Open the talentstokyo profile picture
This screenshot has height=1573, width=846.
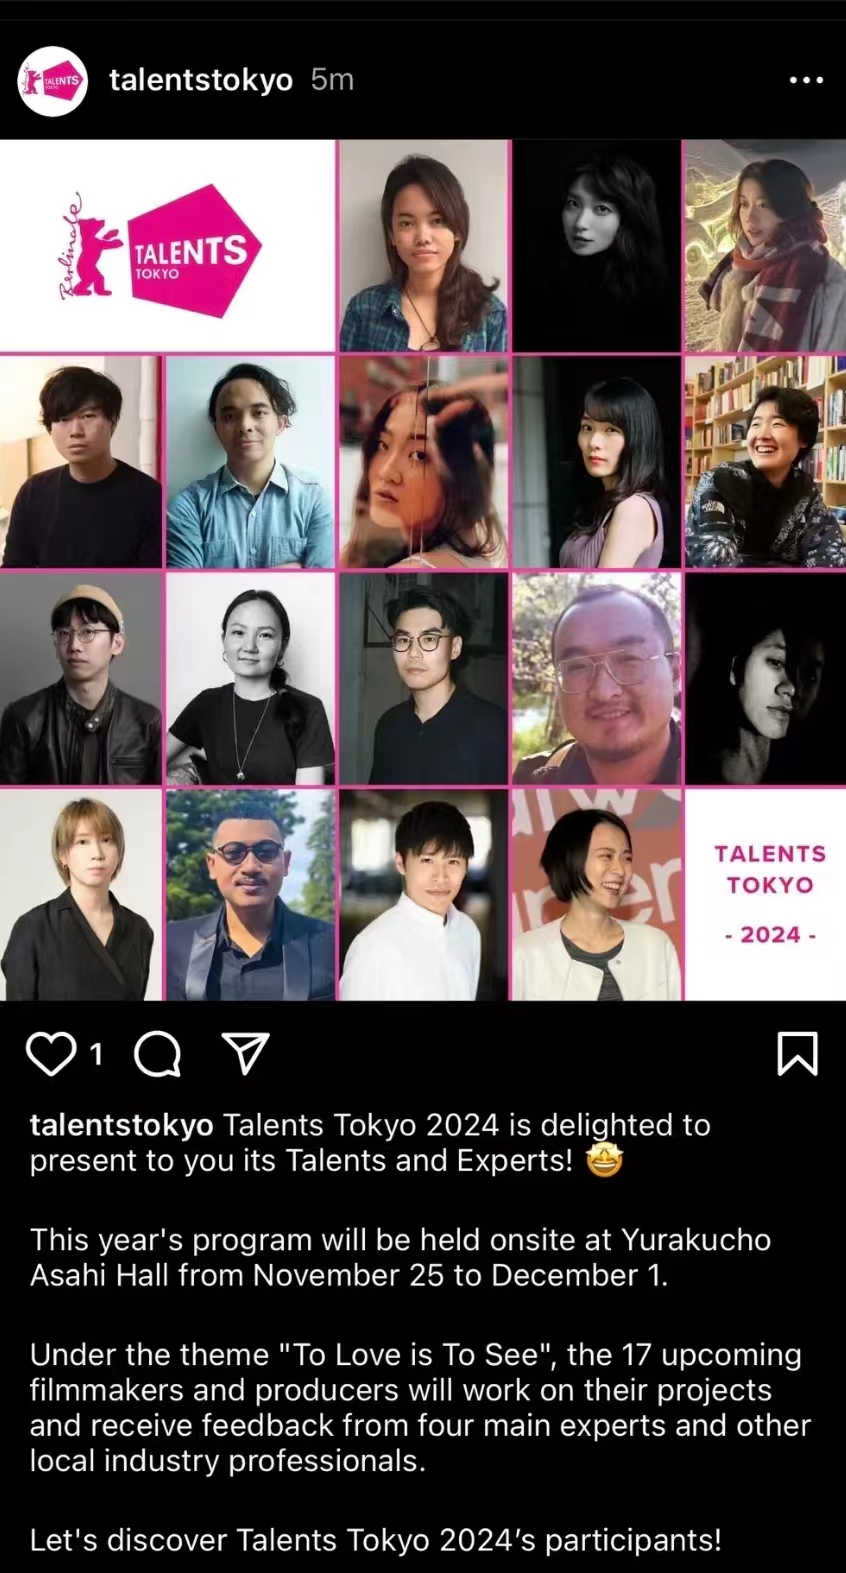click(x=53, y=80)
